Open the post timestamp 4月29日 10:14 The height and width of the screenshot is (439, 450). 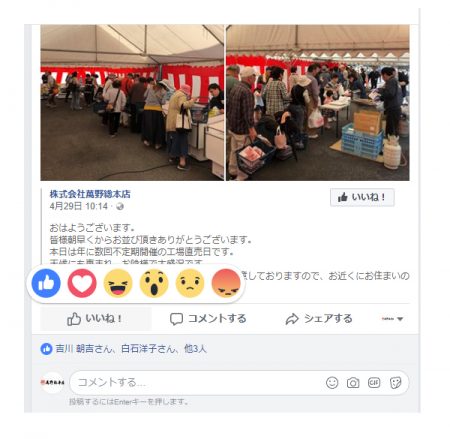pos(79,206)
